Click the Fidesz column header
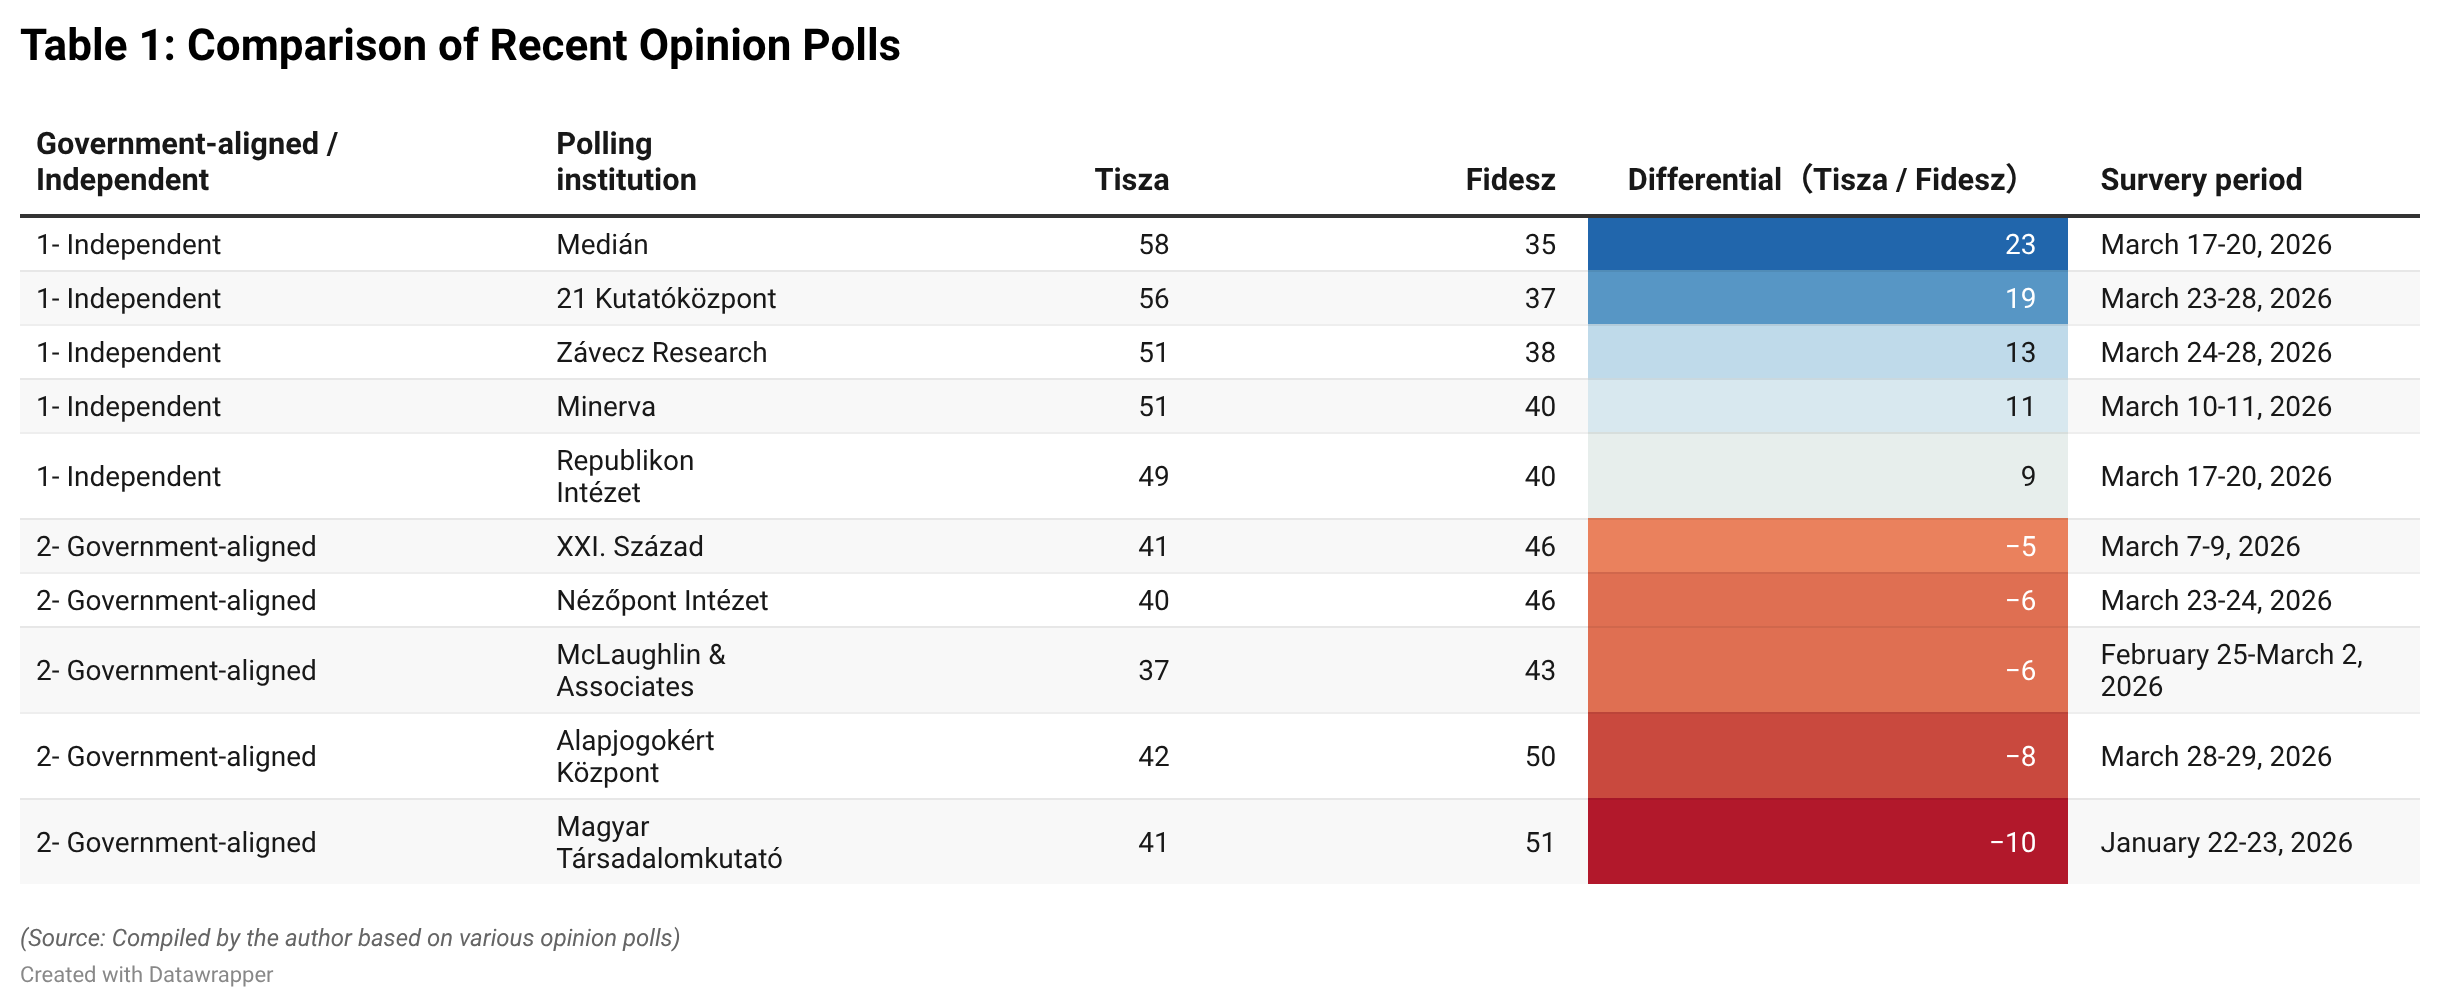The image size is (2440, 1008). click(x=1510, y=180)
